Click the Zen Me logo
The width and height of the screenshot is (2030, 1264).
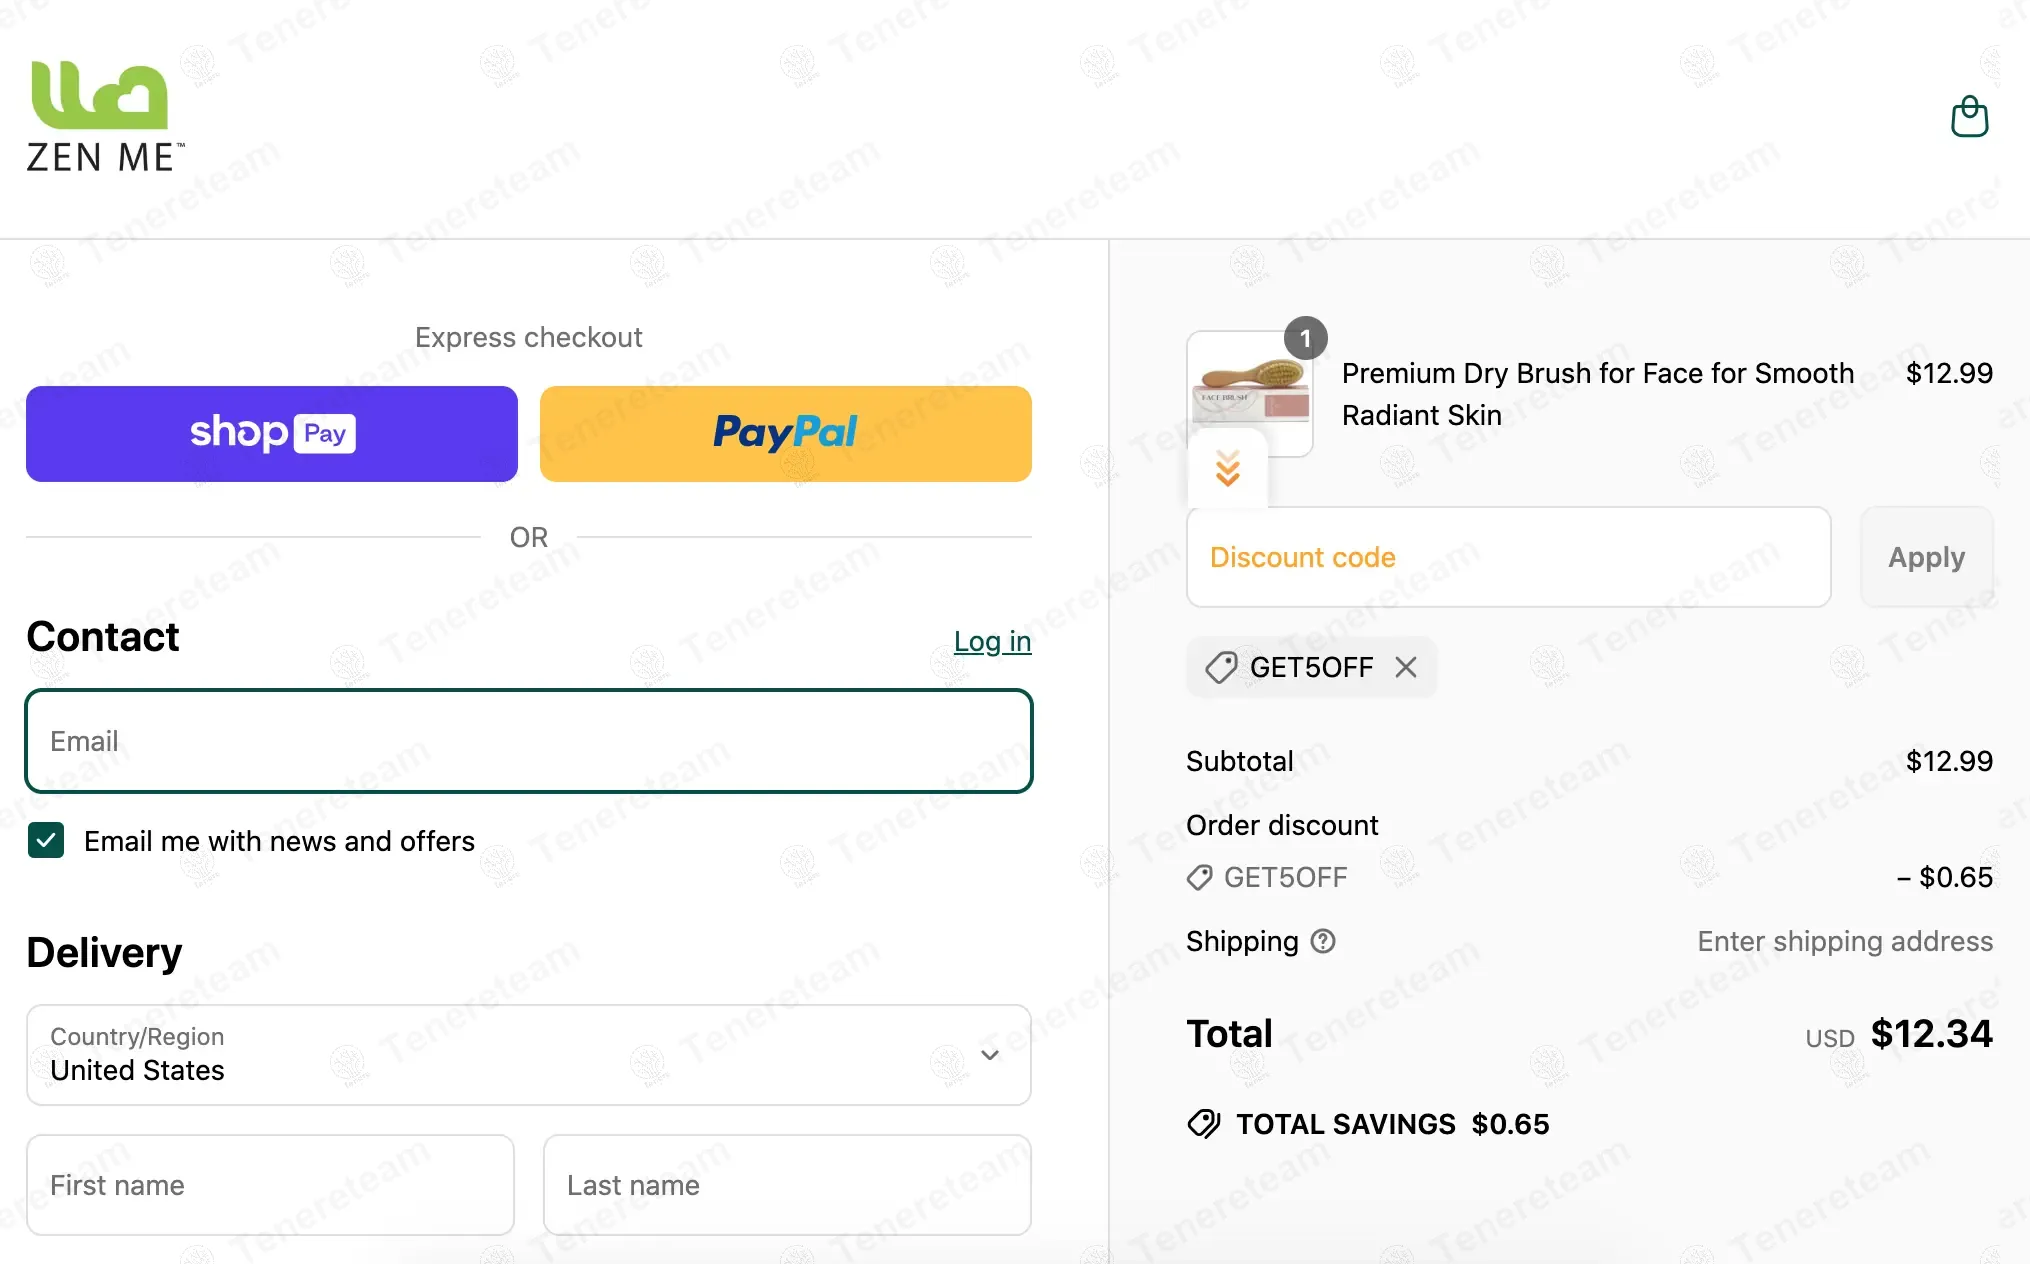pos(105,117)
